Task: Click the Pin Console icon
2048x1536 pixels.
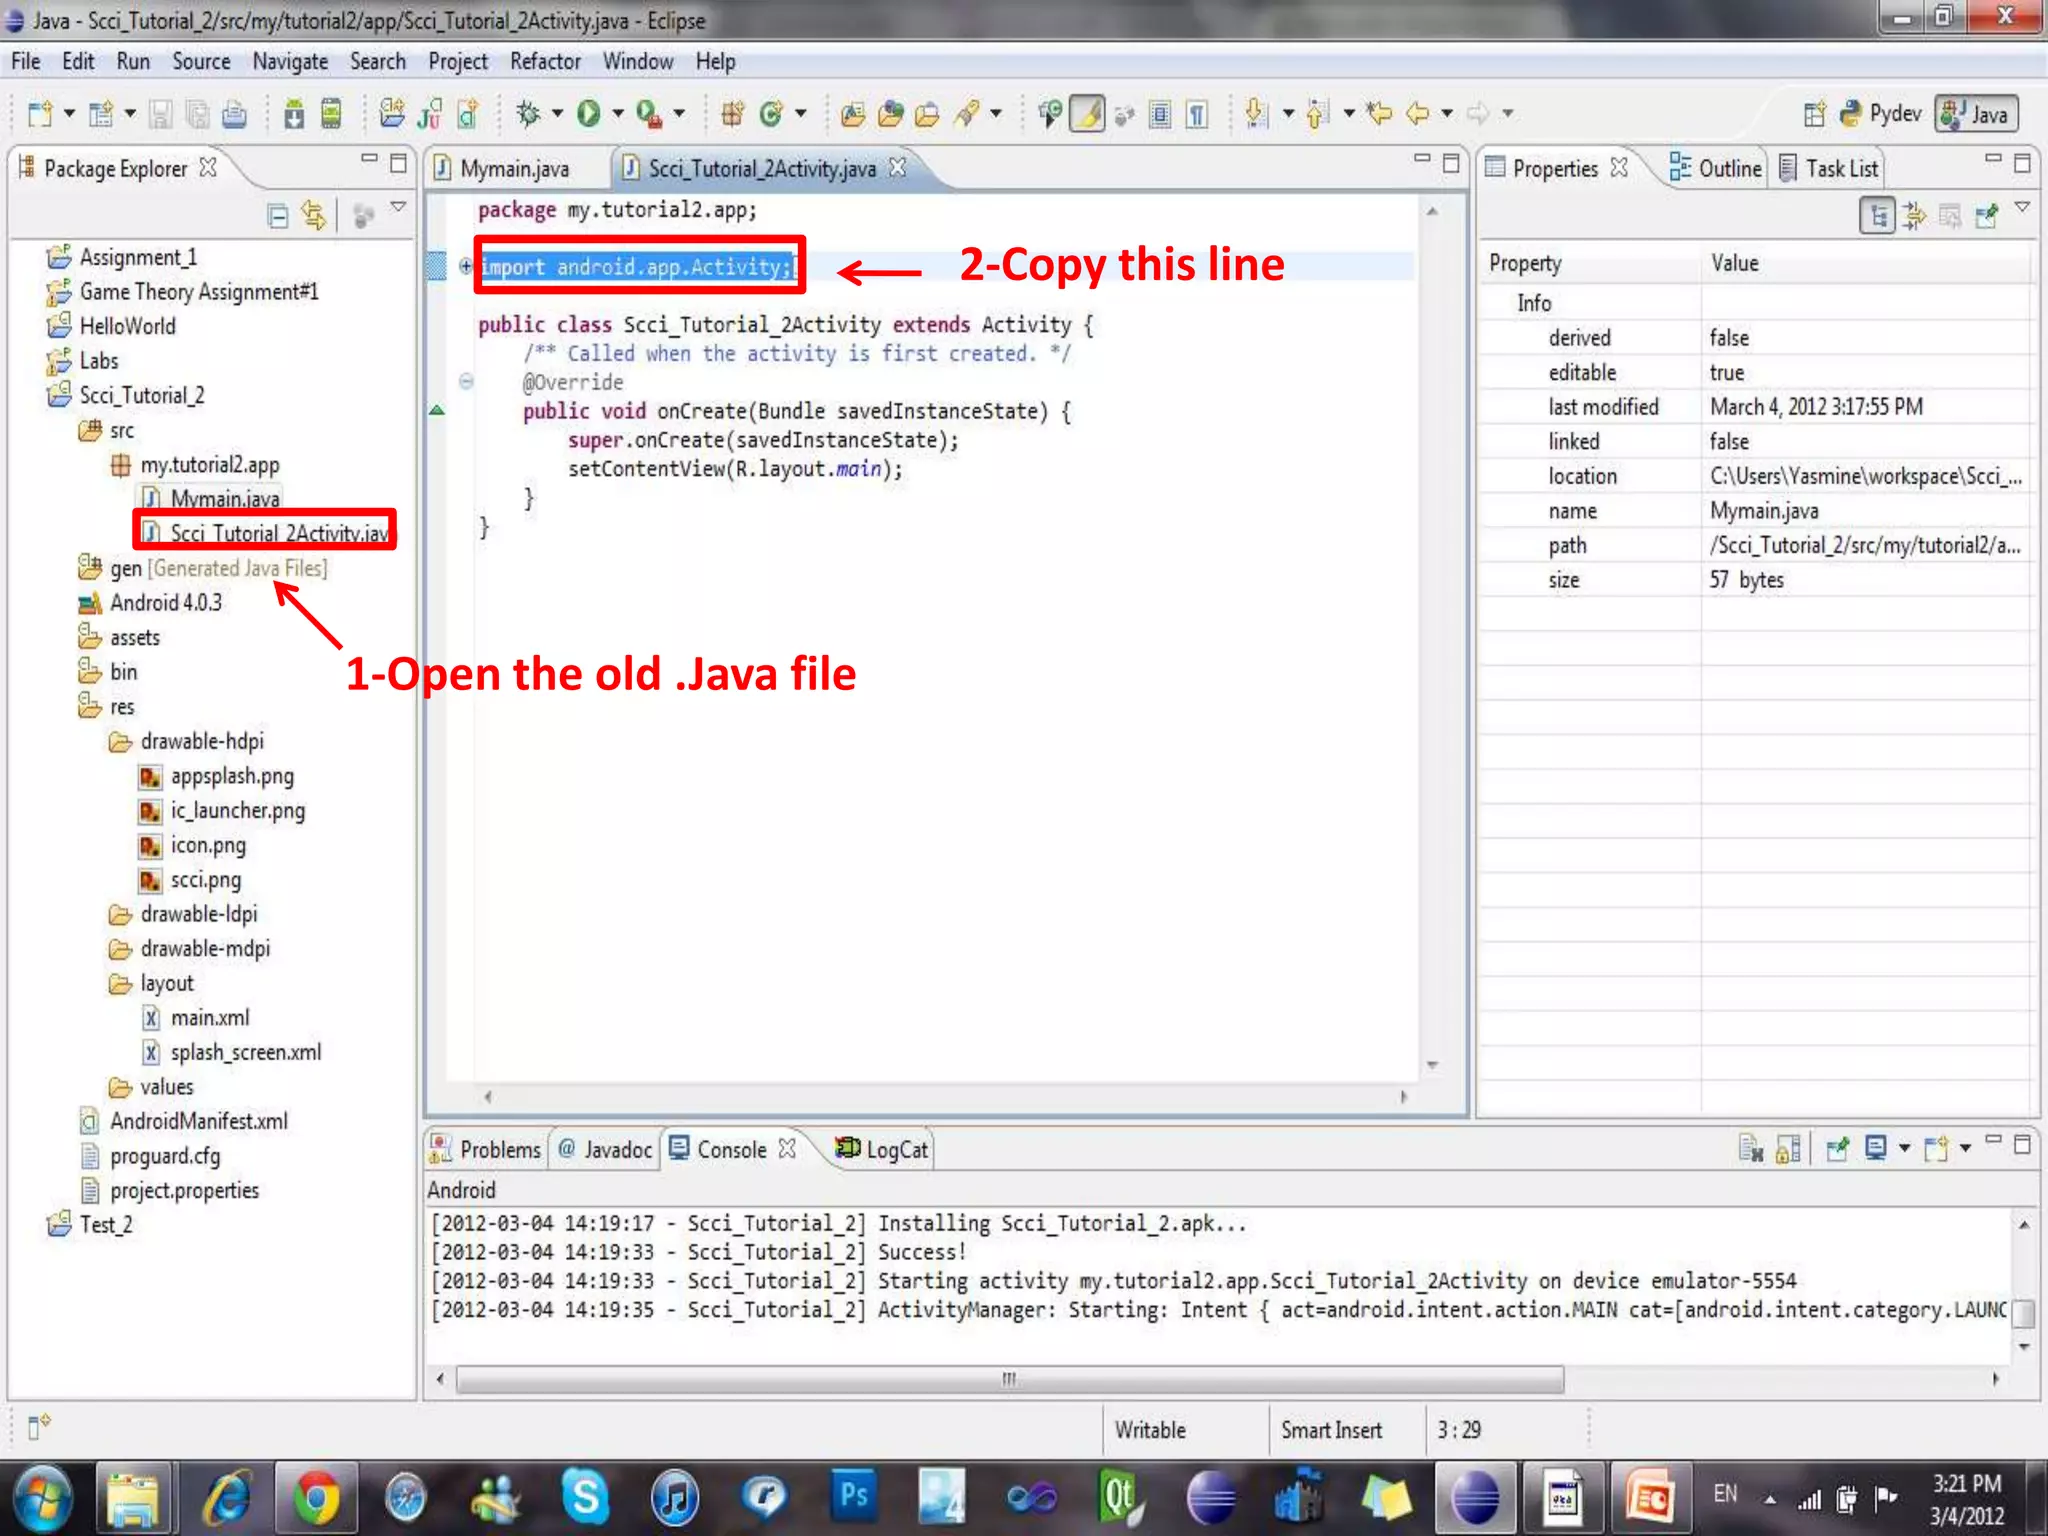Action: click(1837, 1149)
